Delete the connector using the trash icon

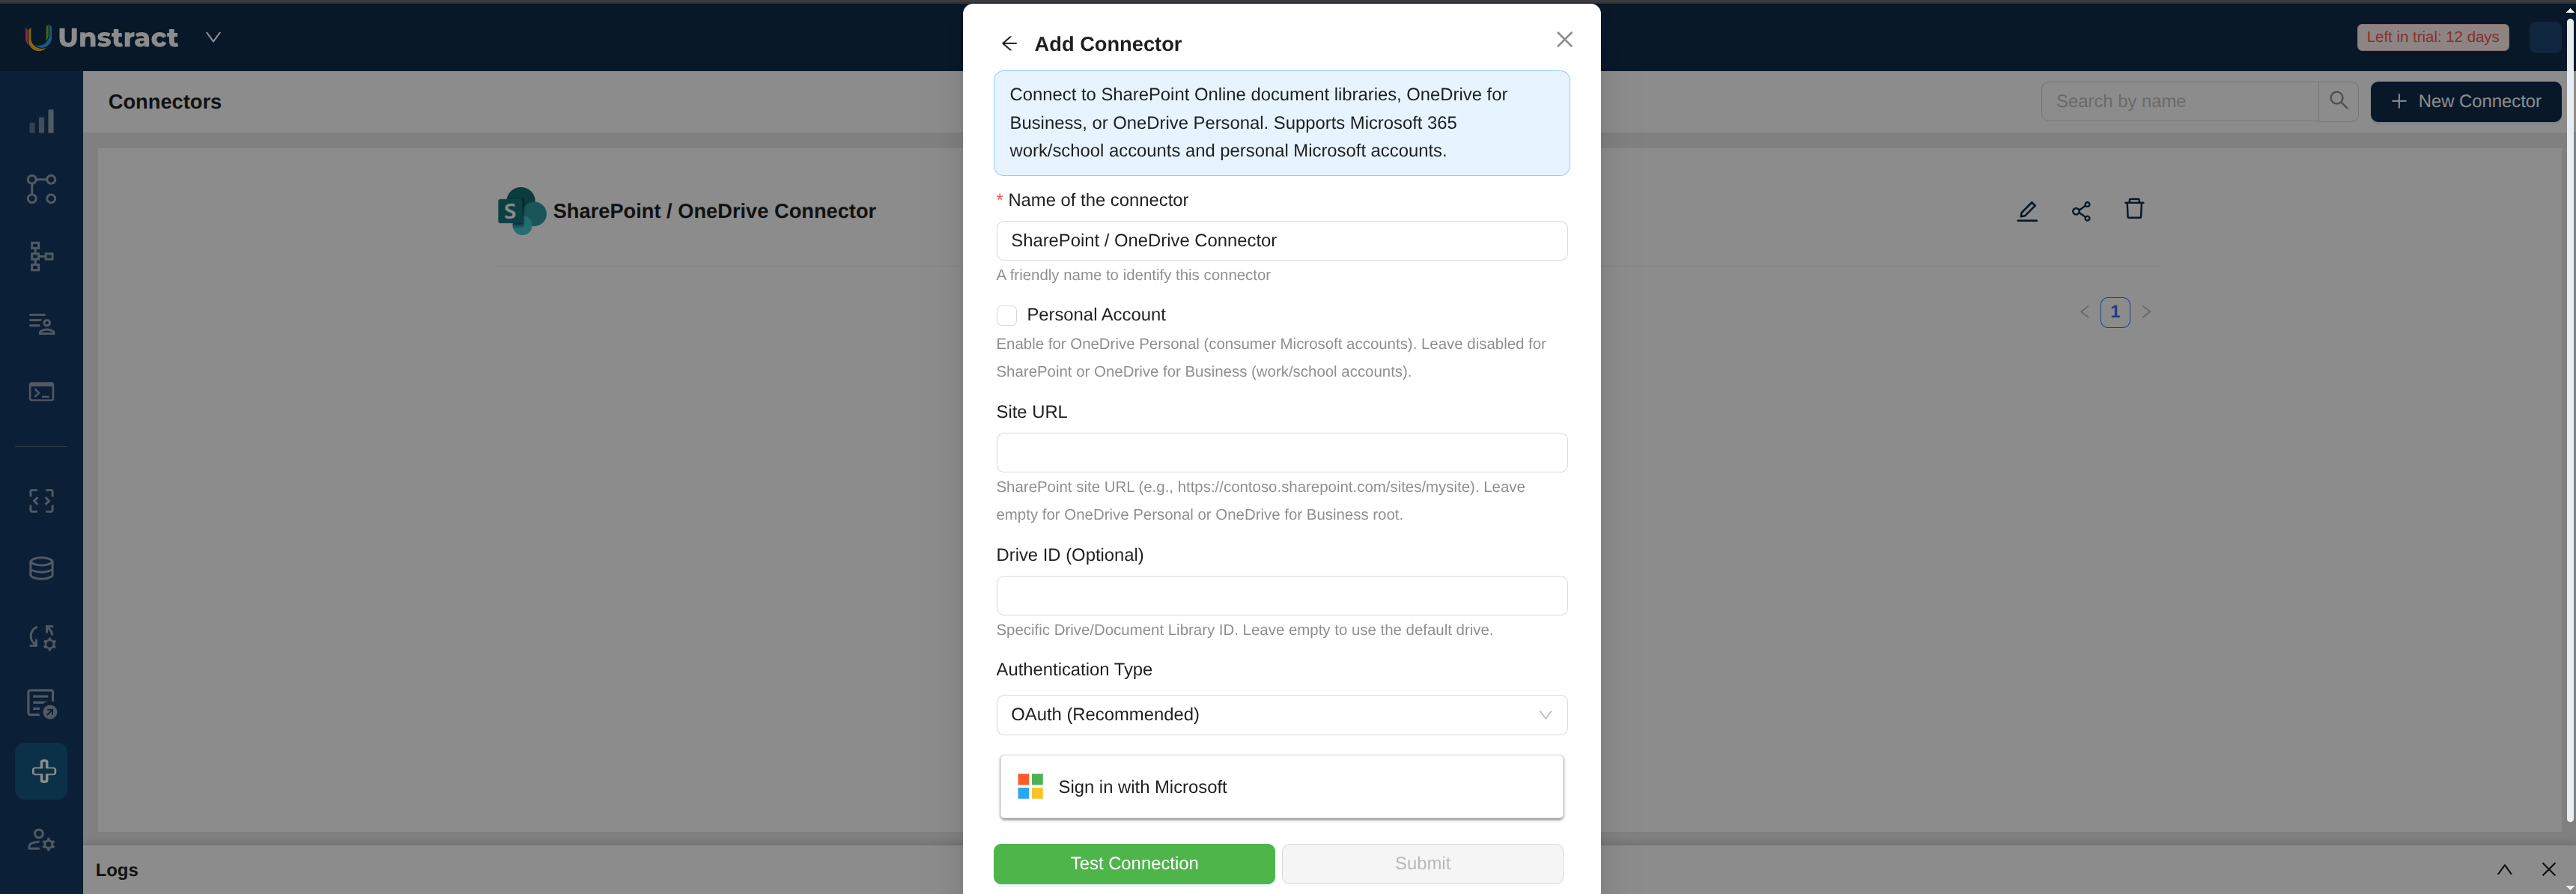point(2135,209)
